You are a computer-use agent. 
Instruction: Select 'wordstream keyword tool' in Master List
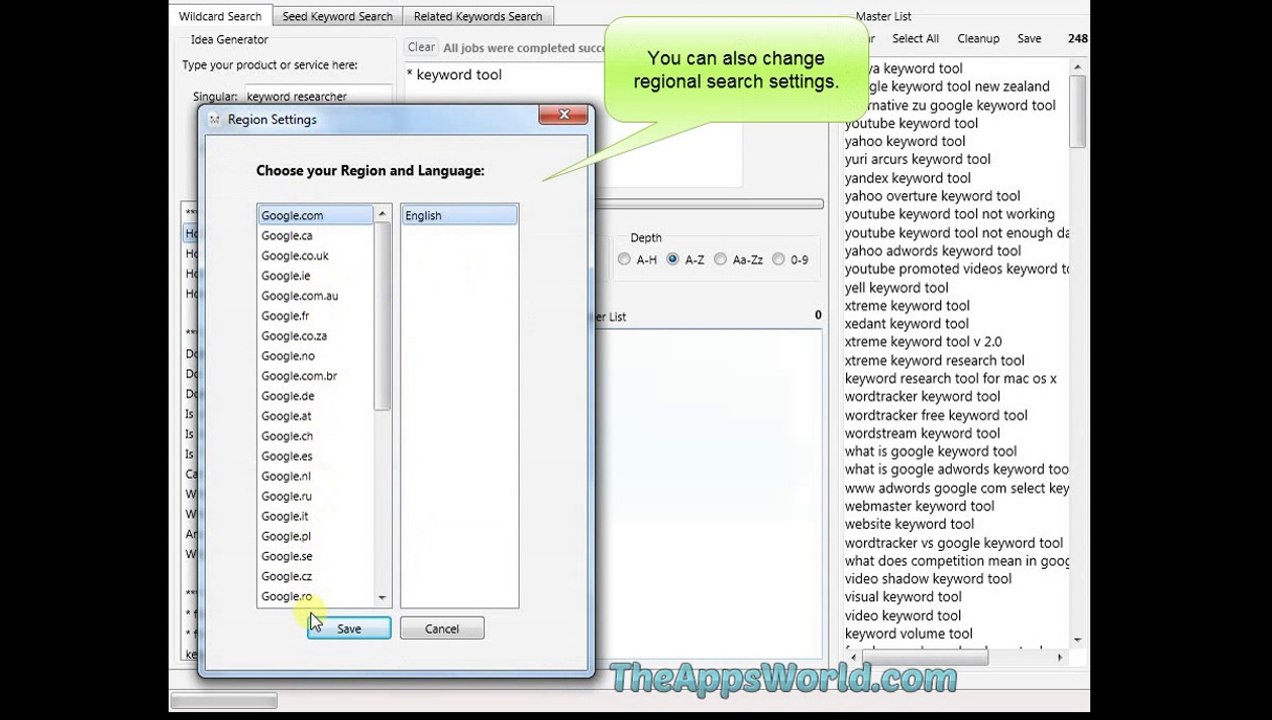(922, 433)
